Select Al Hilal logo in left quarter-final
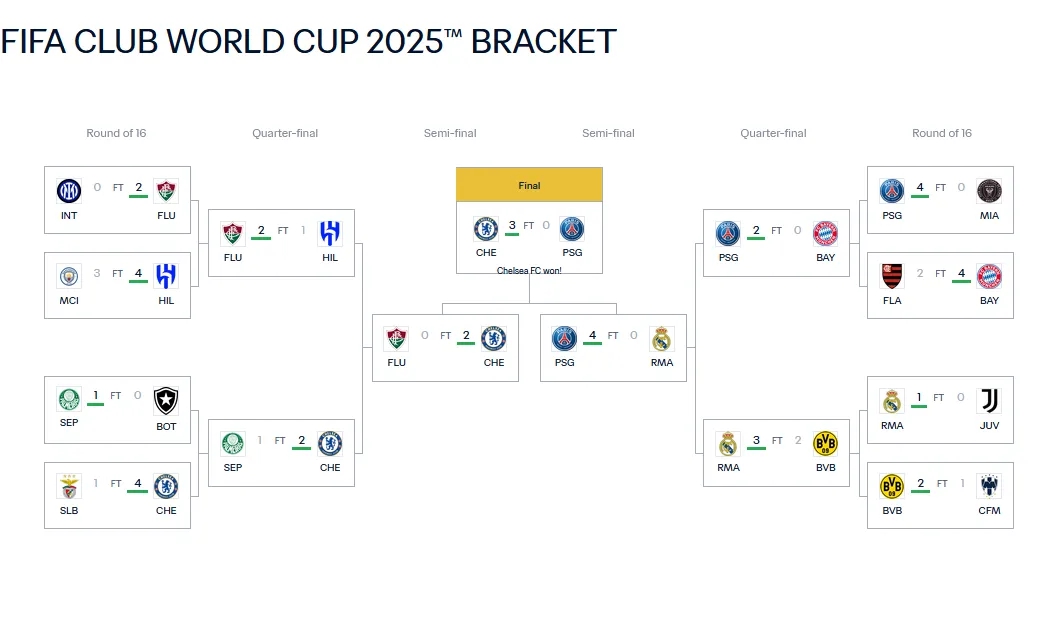The height and width of the screenshot is (644, 1058). coord(330,233)
